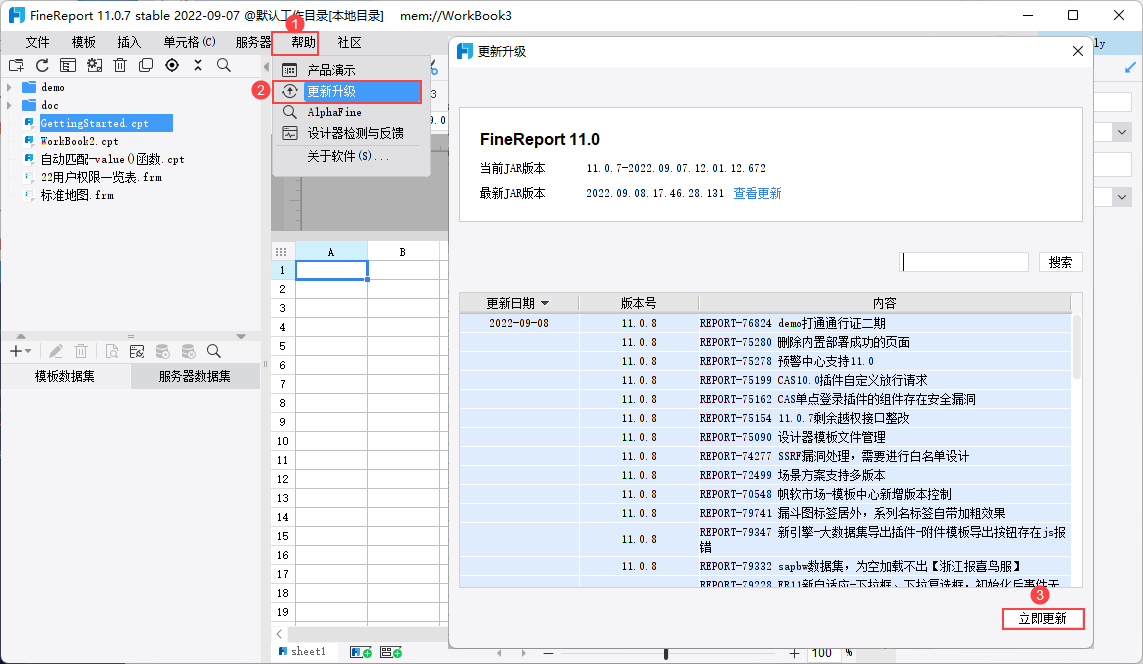The image size is (1143, 664).
Task: Select 标准地图.frm in file tree
Action: [x=77, y=195]
